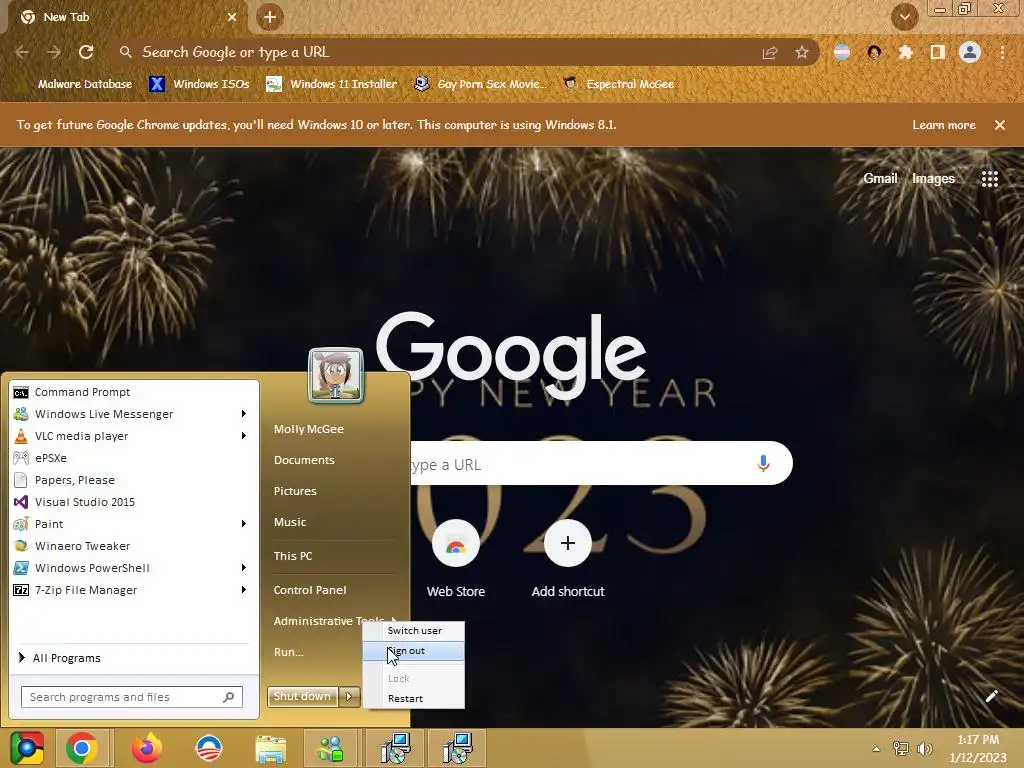Expand the Windows PowerShell submenu arrow
Image resolution: width=1024 pixels, height=768 pixels.
[244, 568]
